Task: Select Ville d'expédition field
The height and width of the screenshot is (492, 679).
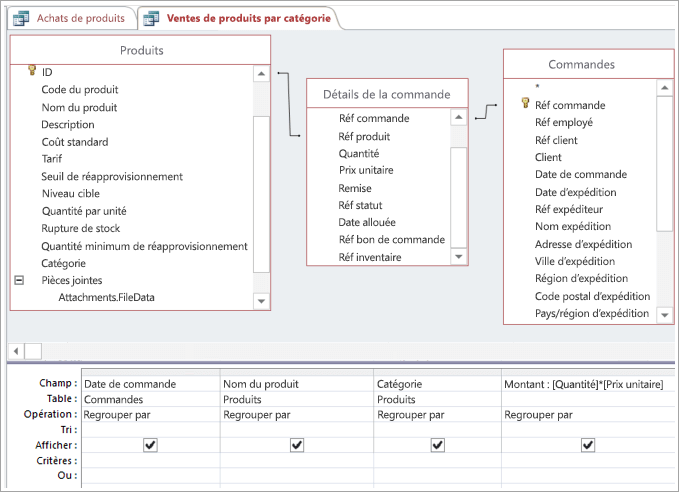Action: click(x=575, y=261)
